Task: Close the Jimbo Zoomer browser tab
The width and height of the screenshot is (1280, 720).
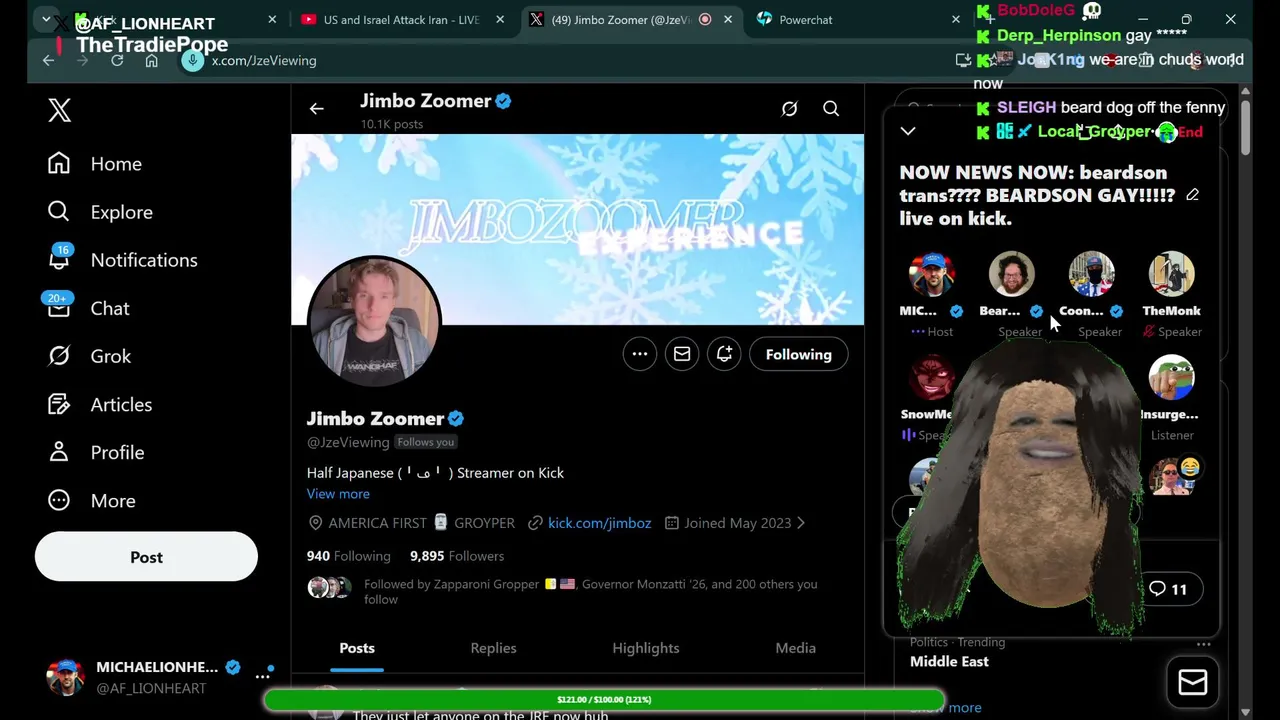Action: point(728,19)
